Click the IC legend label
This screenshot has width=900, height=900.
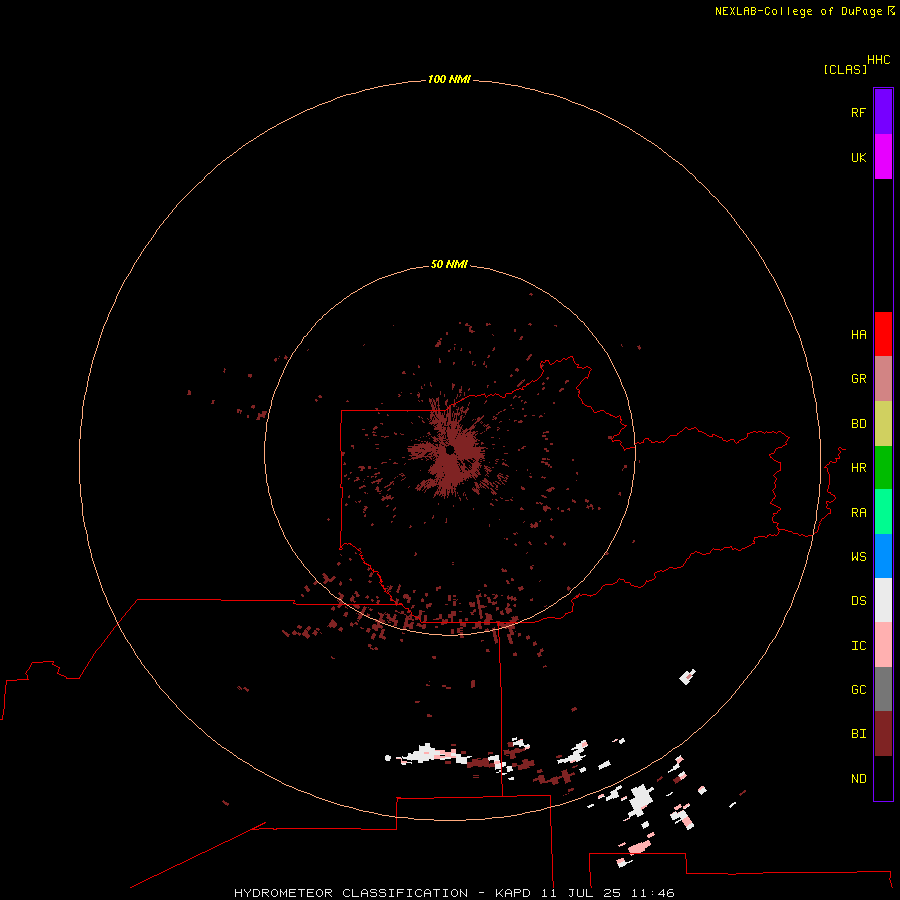(x=858, y=646)
